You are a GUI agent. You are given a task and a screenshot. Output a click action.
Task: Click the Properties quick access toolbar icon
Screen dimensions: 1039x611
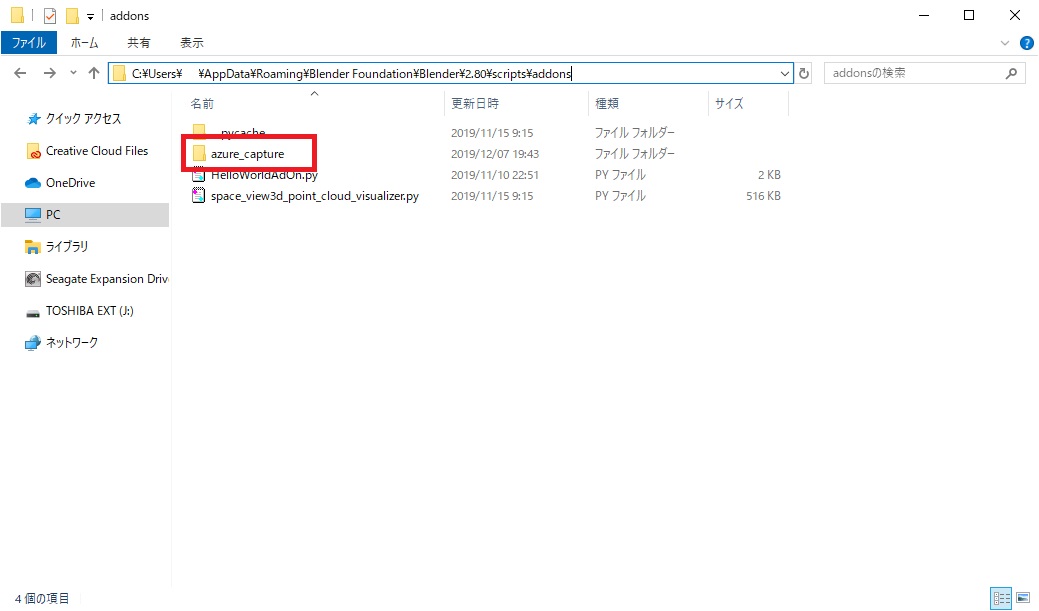[50, 15]
